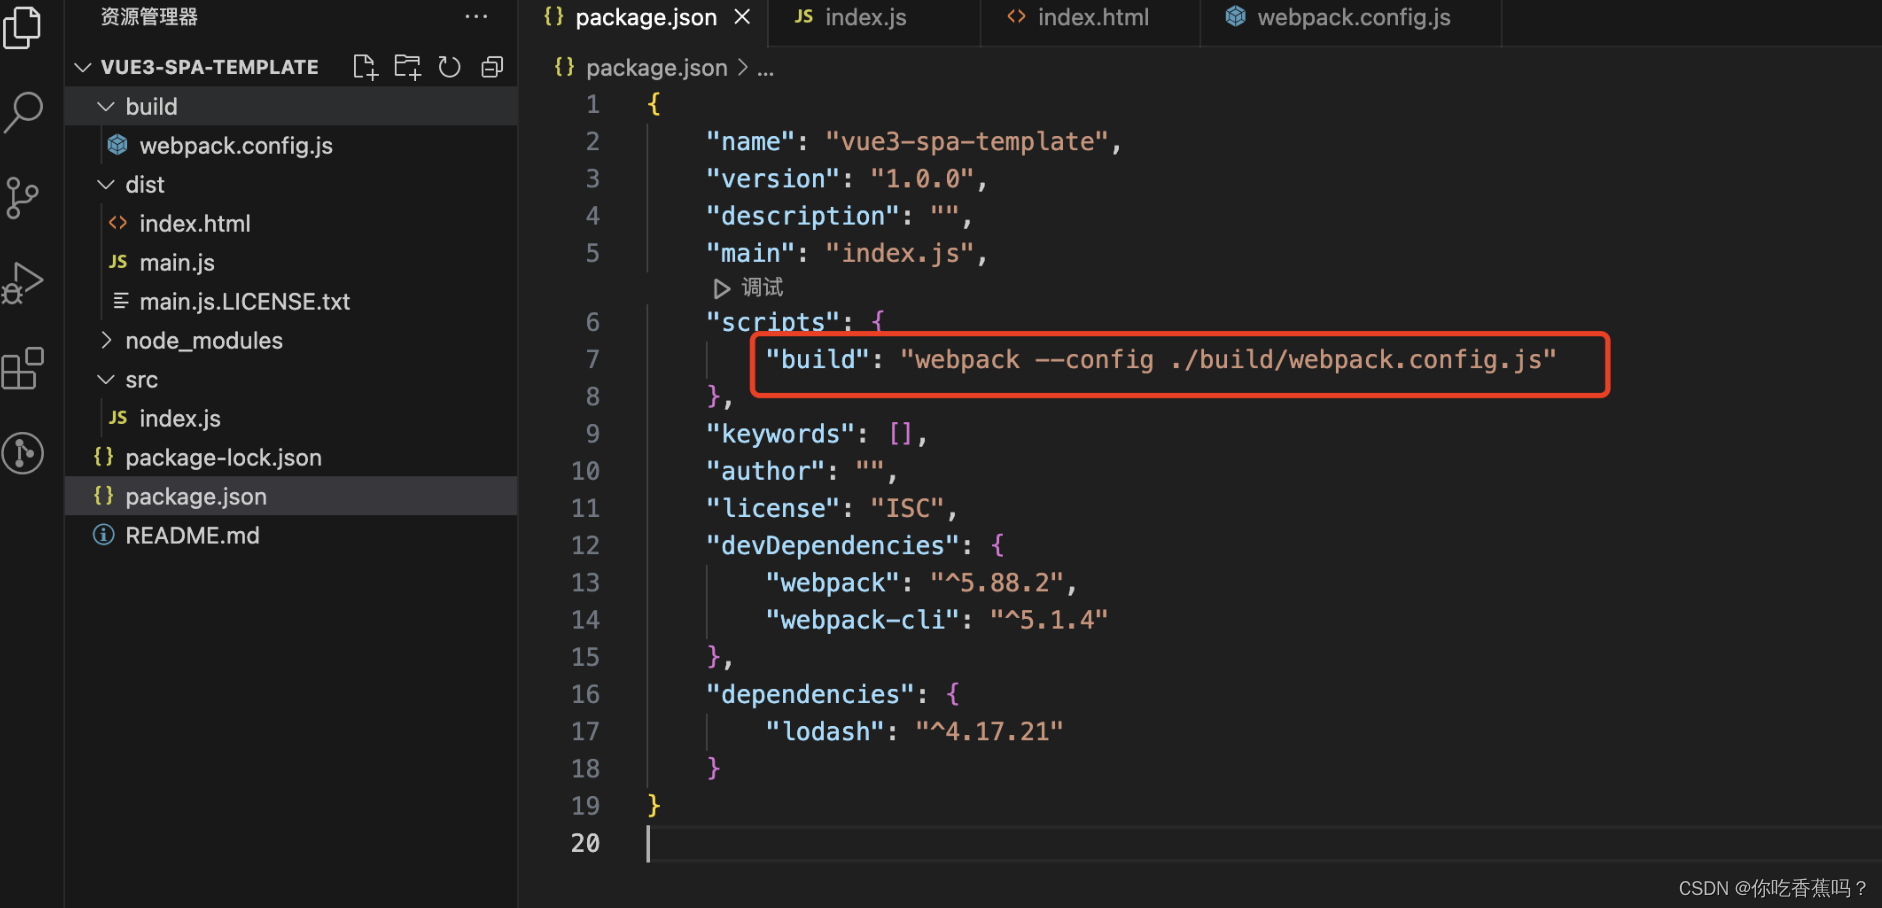Click the New Folder icon in explorer header
The image size is (1882, 908).
407,67
